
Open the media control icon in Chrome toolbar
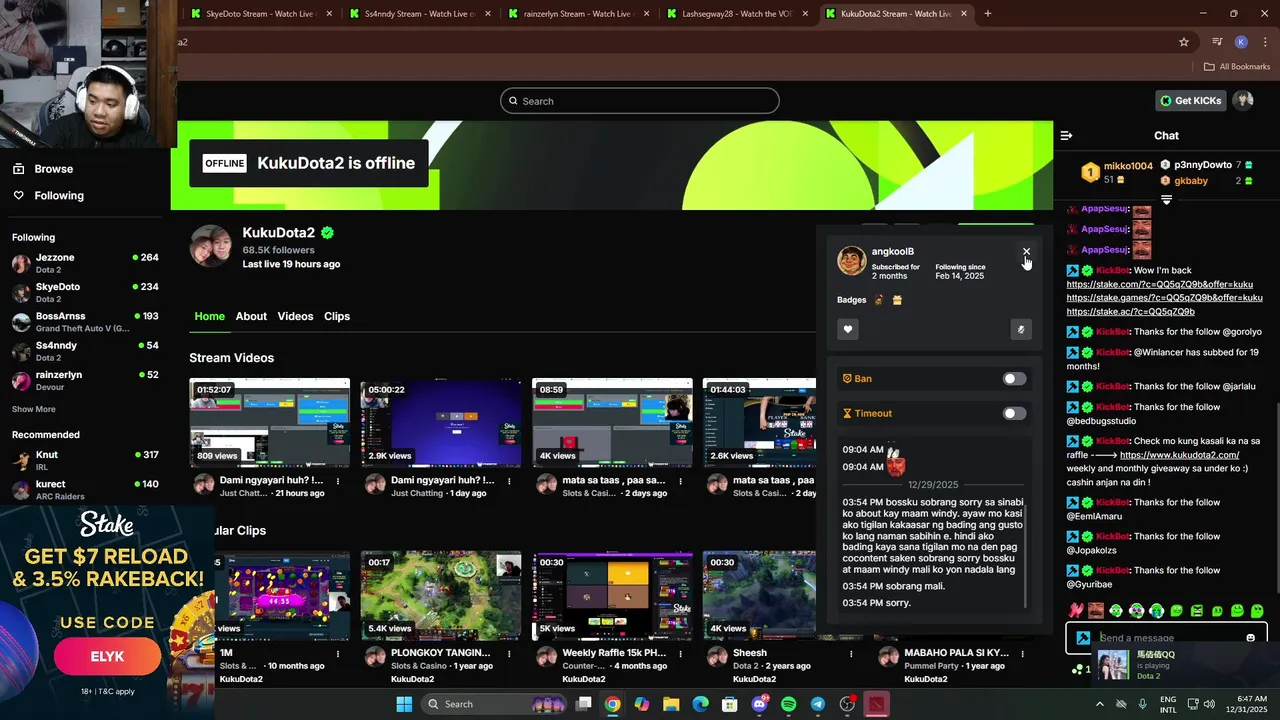tap(1217, 42)
